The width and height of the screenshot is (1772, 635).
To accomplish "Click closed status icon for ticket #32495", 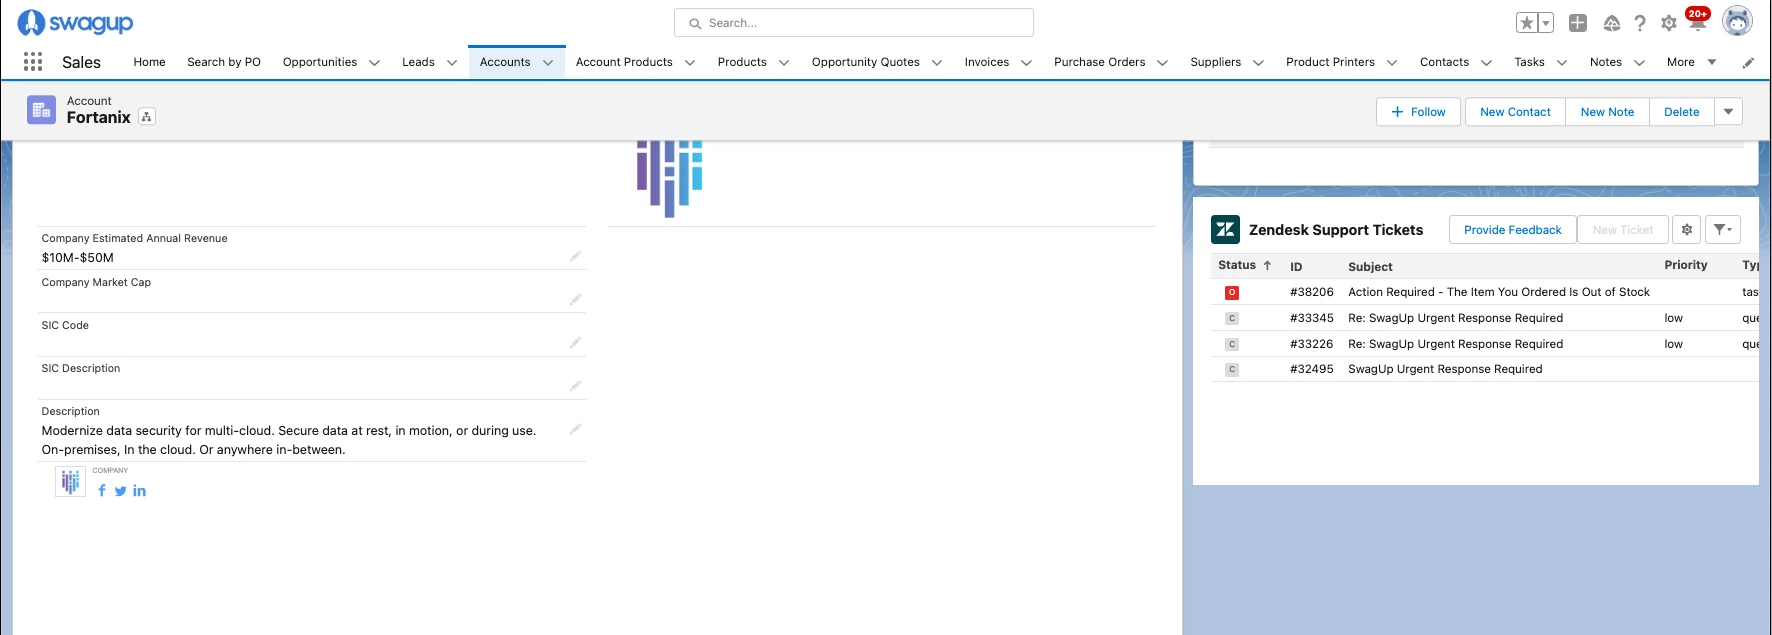I will click(x=1232, y=369).
